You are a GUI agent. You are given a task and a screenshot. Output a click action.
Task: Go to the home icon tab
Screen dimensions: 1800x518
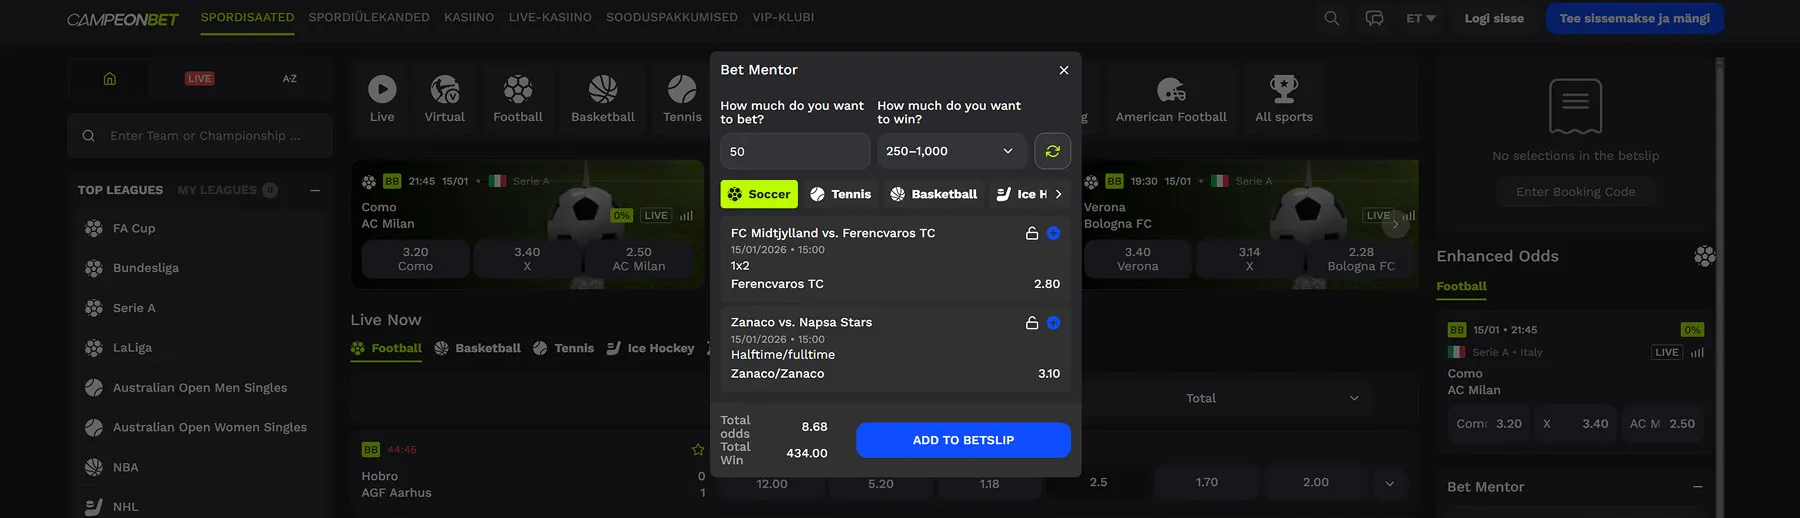click(x=110, y=79)
